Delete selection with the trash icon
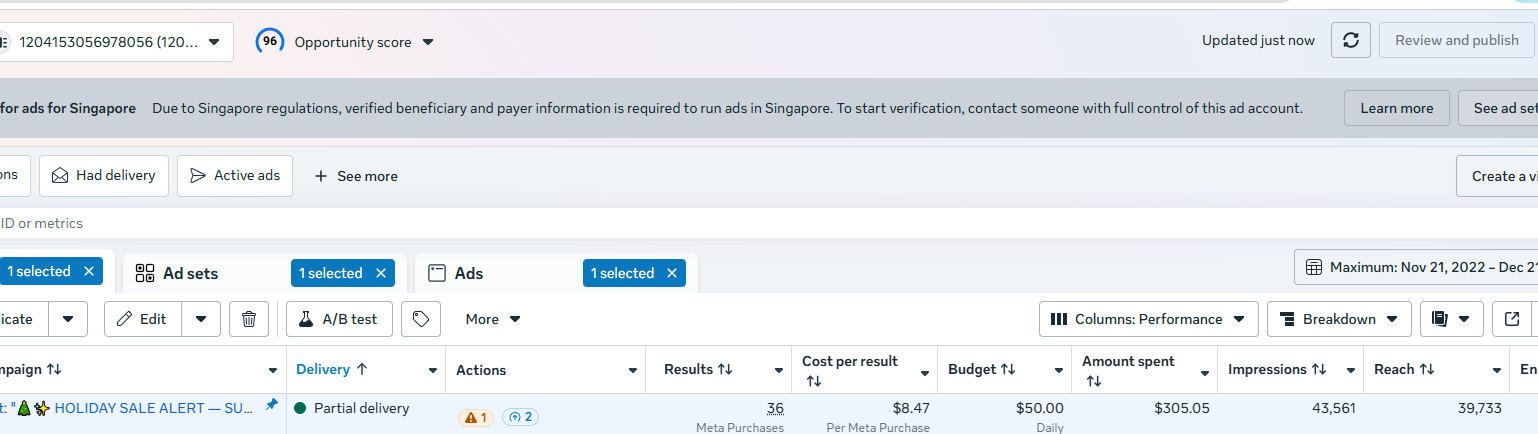 tap(249, 319)
